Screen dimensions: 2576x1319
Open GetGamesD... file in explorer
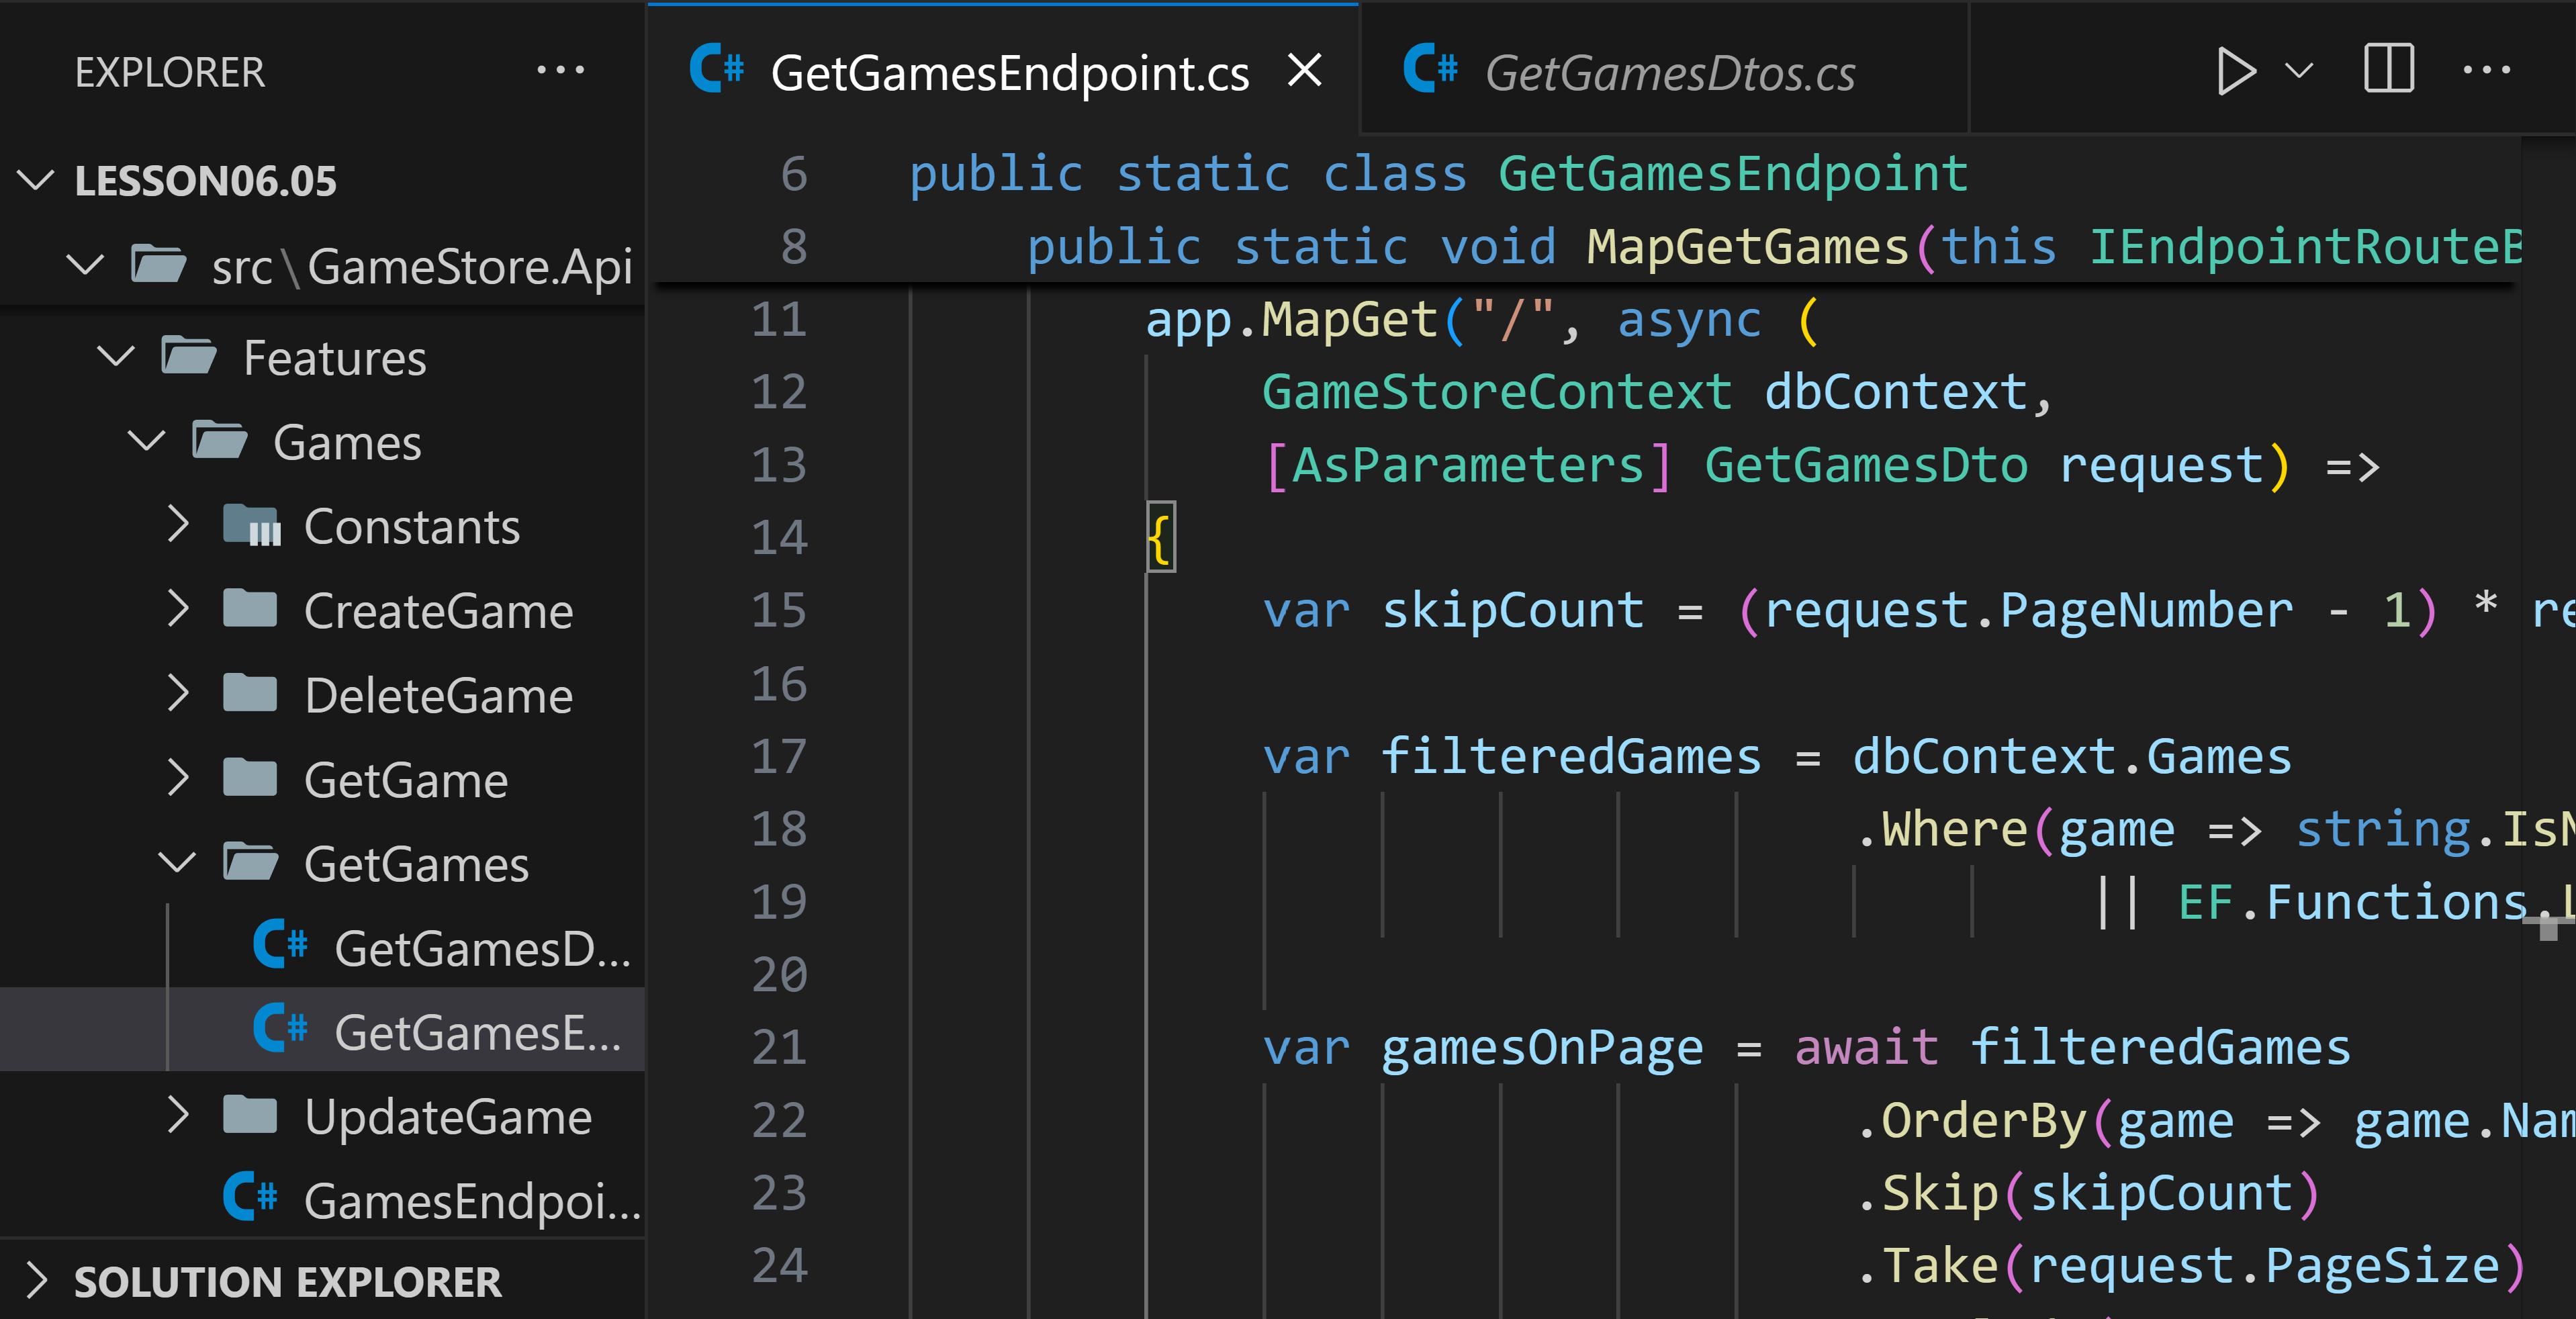click(x=322, y=946)
